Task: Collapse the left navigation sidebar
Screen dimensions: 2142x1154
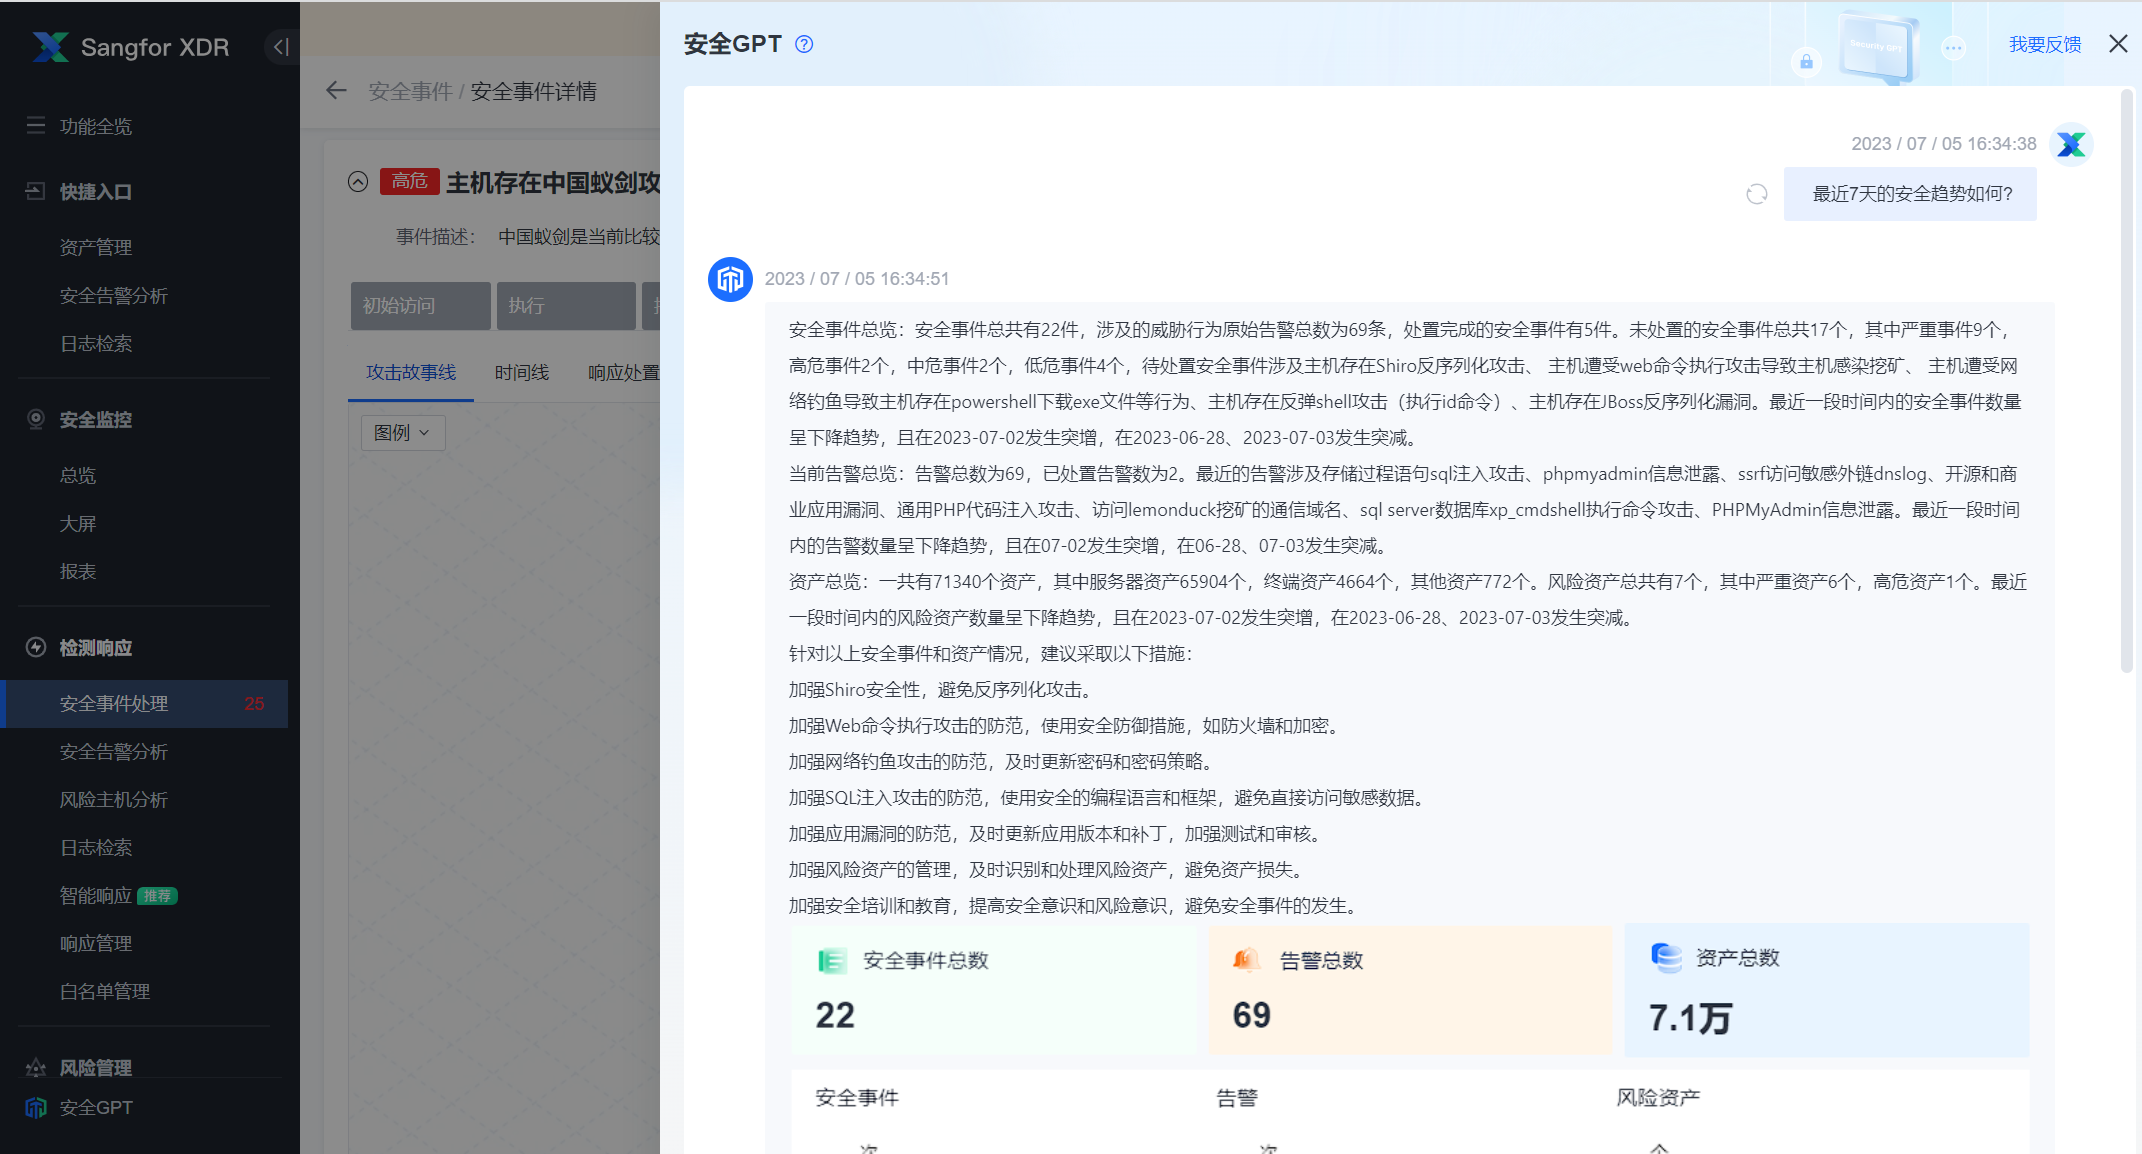Action: click(x=280, y=46)
